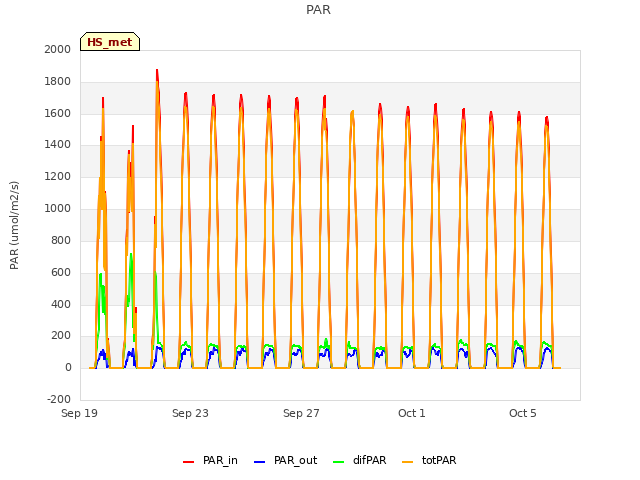Click the 1600 y-axis tick label
640x480 pixels.
[58, 113]
